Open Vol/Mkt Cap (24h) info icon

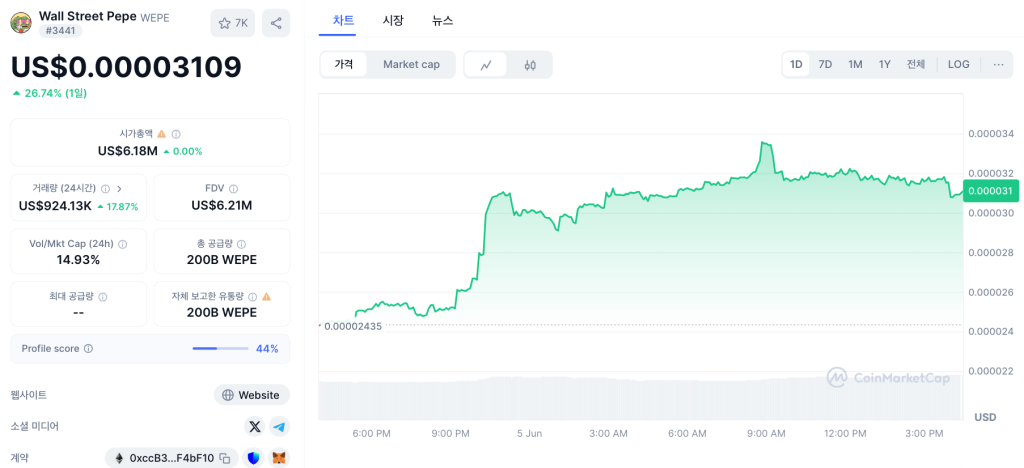tap(122, 243)
